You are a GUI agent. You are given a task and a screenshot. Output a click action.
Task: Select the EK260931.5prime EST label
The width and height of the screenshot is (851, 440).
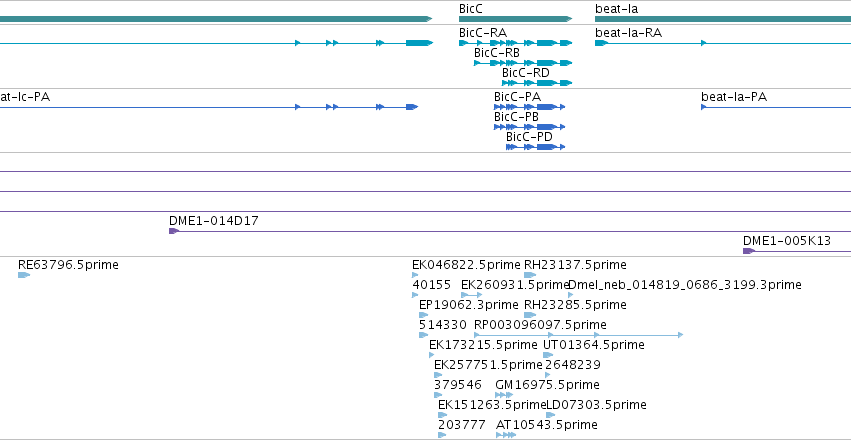pos(515,285)
